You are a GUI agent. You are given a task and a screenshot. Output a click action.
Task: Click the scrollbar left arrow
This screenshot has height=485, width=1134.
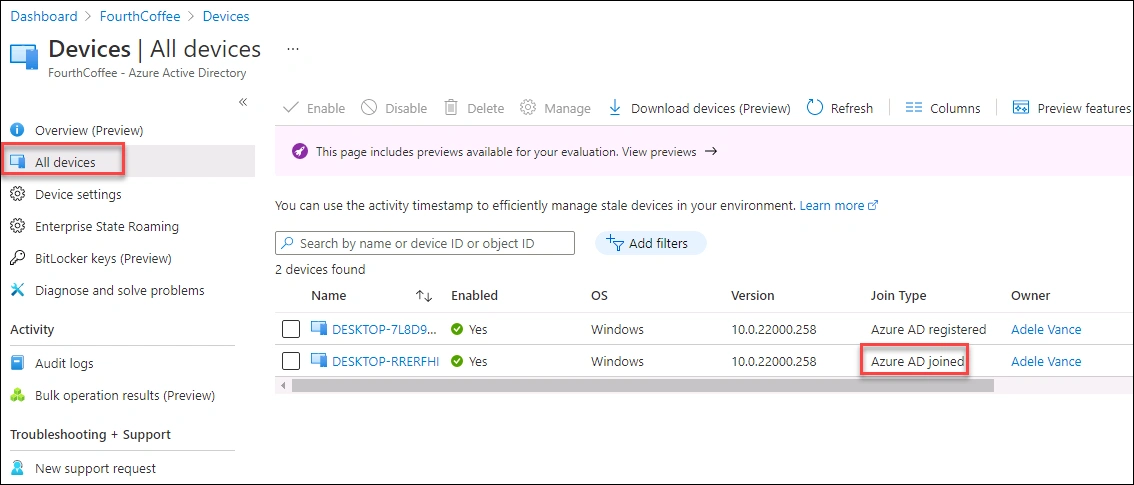(284, 386)
